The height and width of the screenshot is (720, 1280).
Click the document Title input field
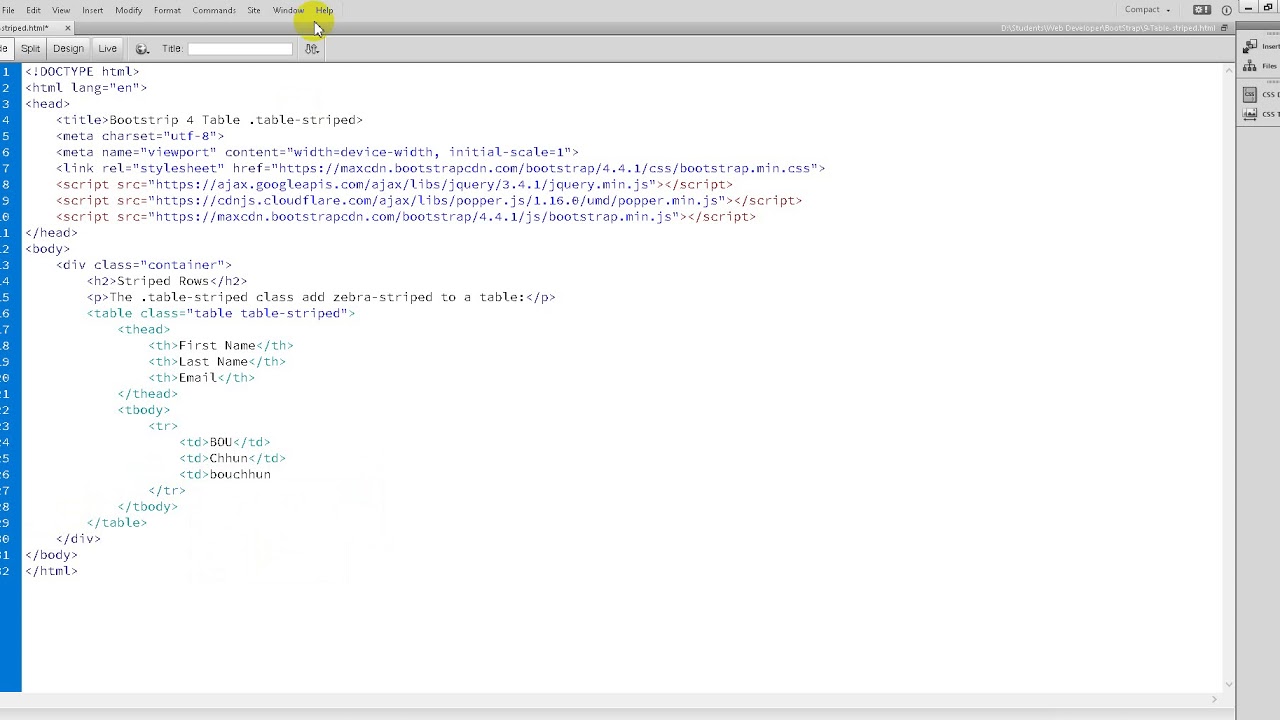[x=240, y=48]
